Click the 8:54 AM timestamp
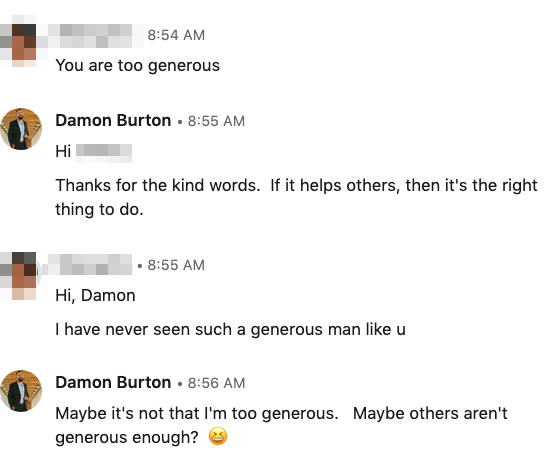This screenshot has width=559, height=472. (176, 35)
